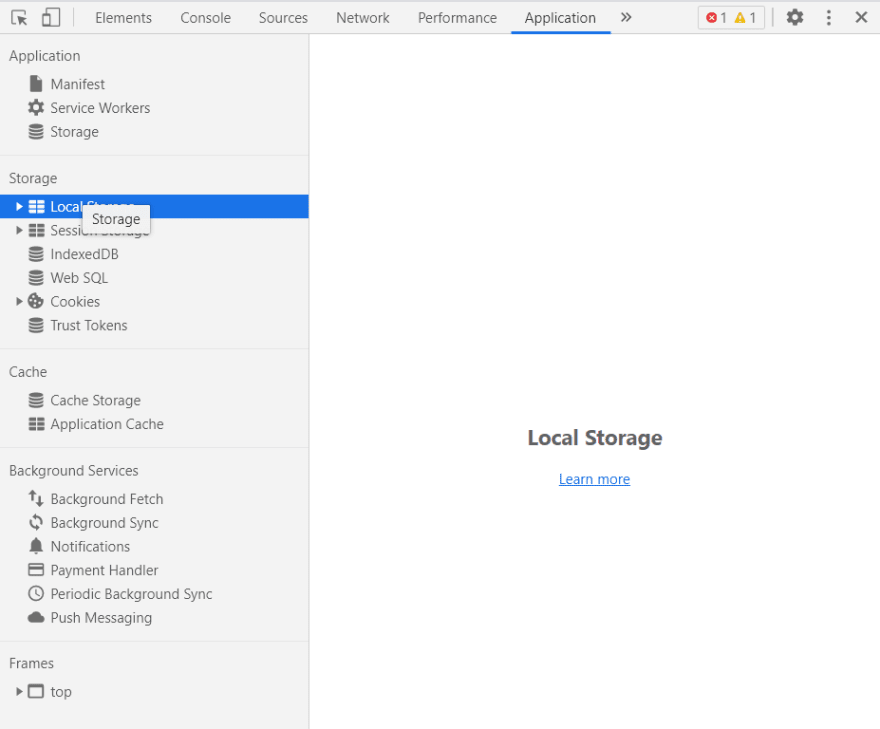
Task: Select the Payment Handler service
Action: coord(104,570)
